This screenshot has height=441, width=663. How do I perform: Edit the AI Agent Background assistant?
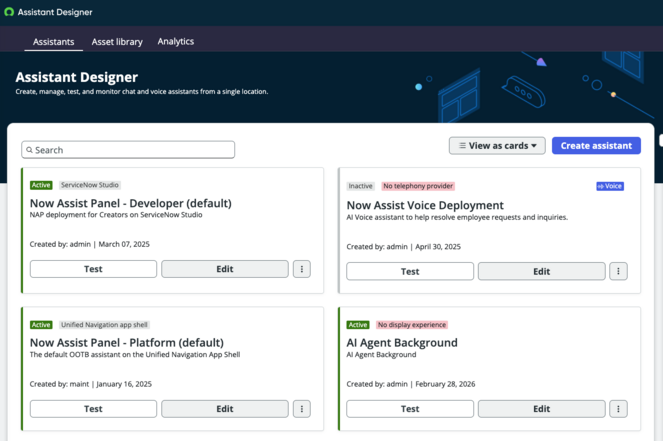542,409
